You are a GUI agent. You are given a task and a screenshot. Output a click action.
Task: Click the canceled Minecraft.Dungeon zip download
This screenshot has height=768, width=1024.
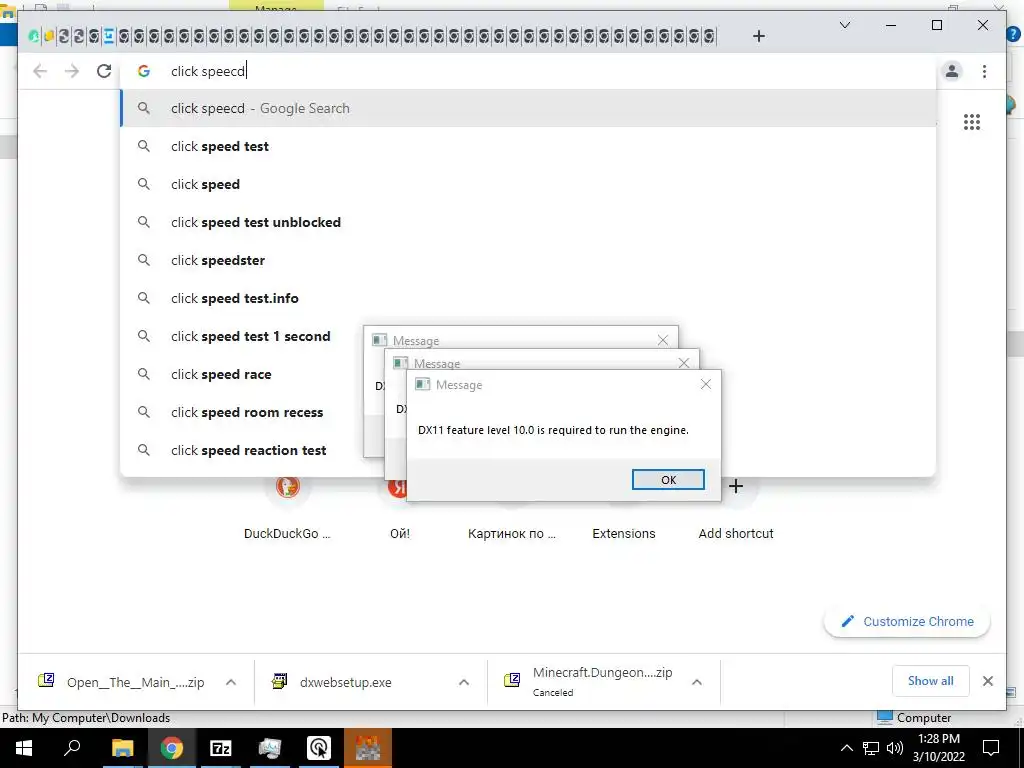point(588,681)
